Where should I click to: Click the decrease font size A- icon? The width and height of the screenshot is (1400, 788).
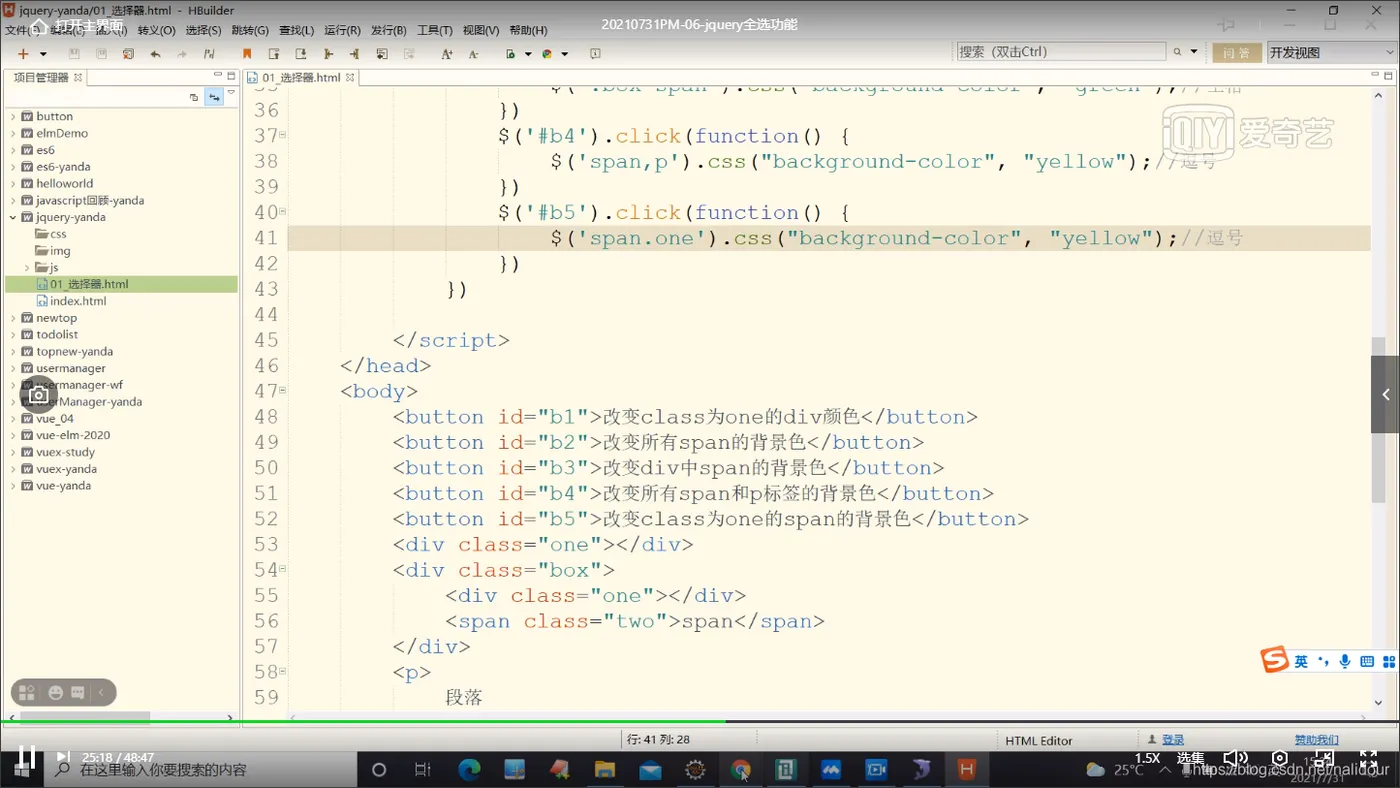(473, 54)
